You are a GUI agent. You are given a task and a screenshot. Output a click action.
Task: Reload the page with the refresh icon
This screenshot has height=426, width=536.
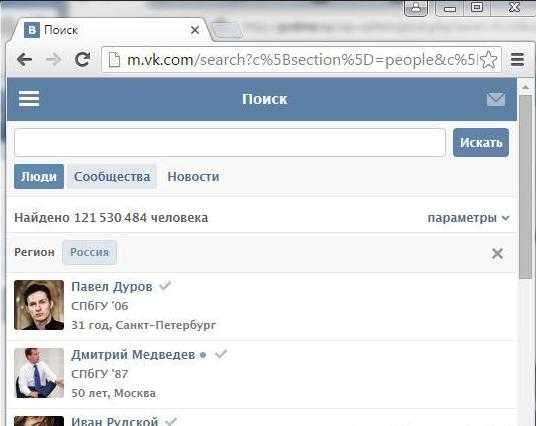point(82,59)
